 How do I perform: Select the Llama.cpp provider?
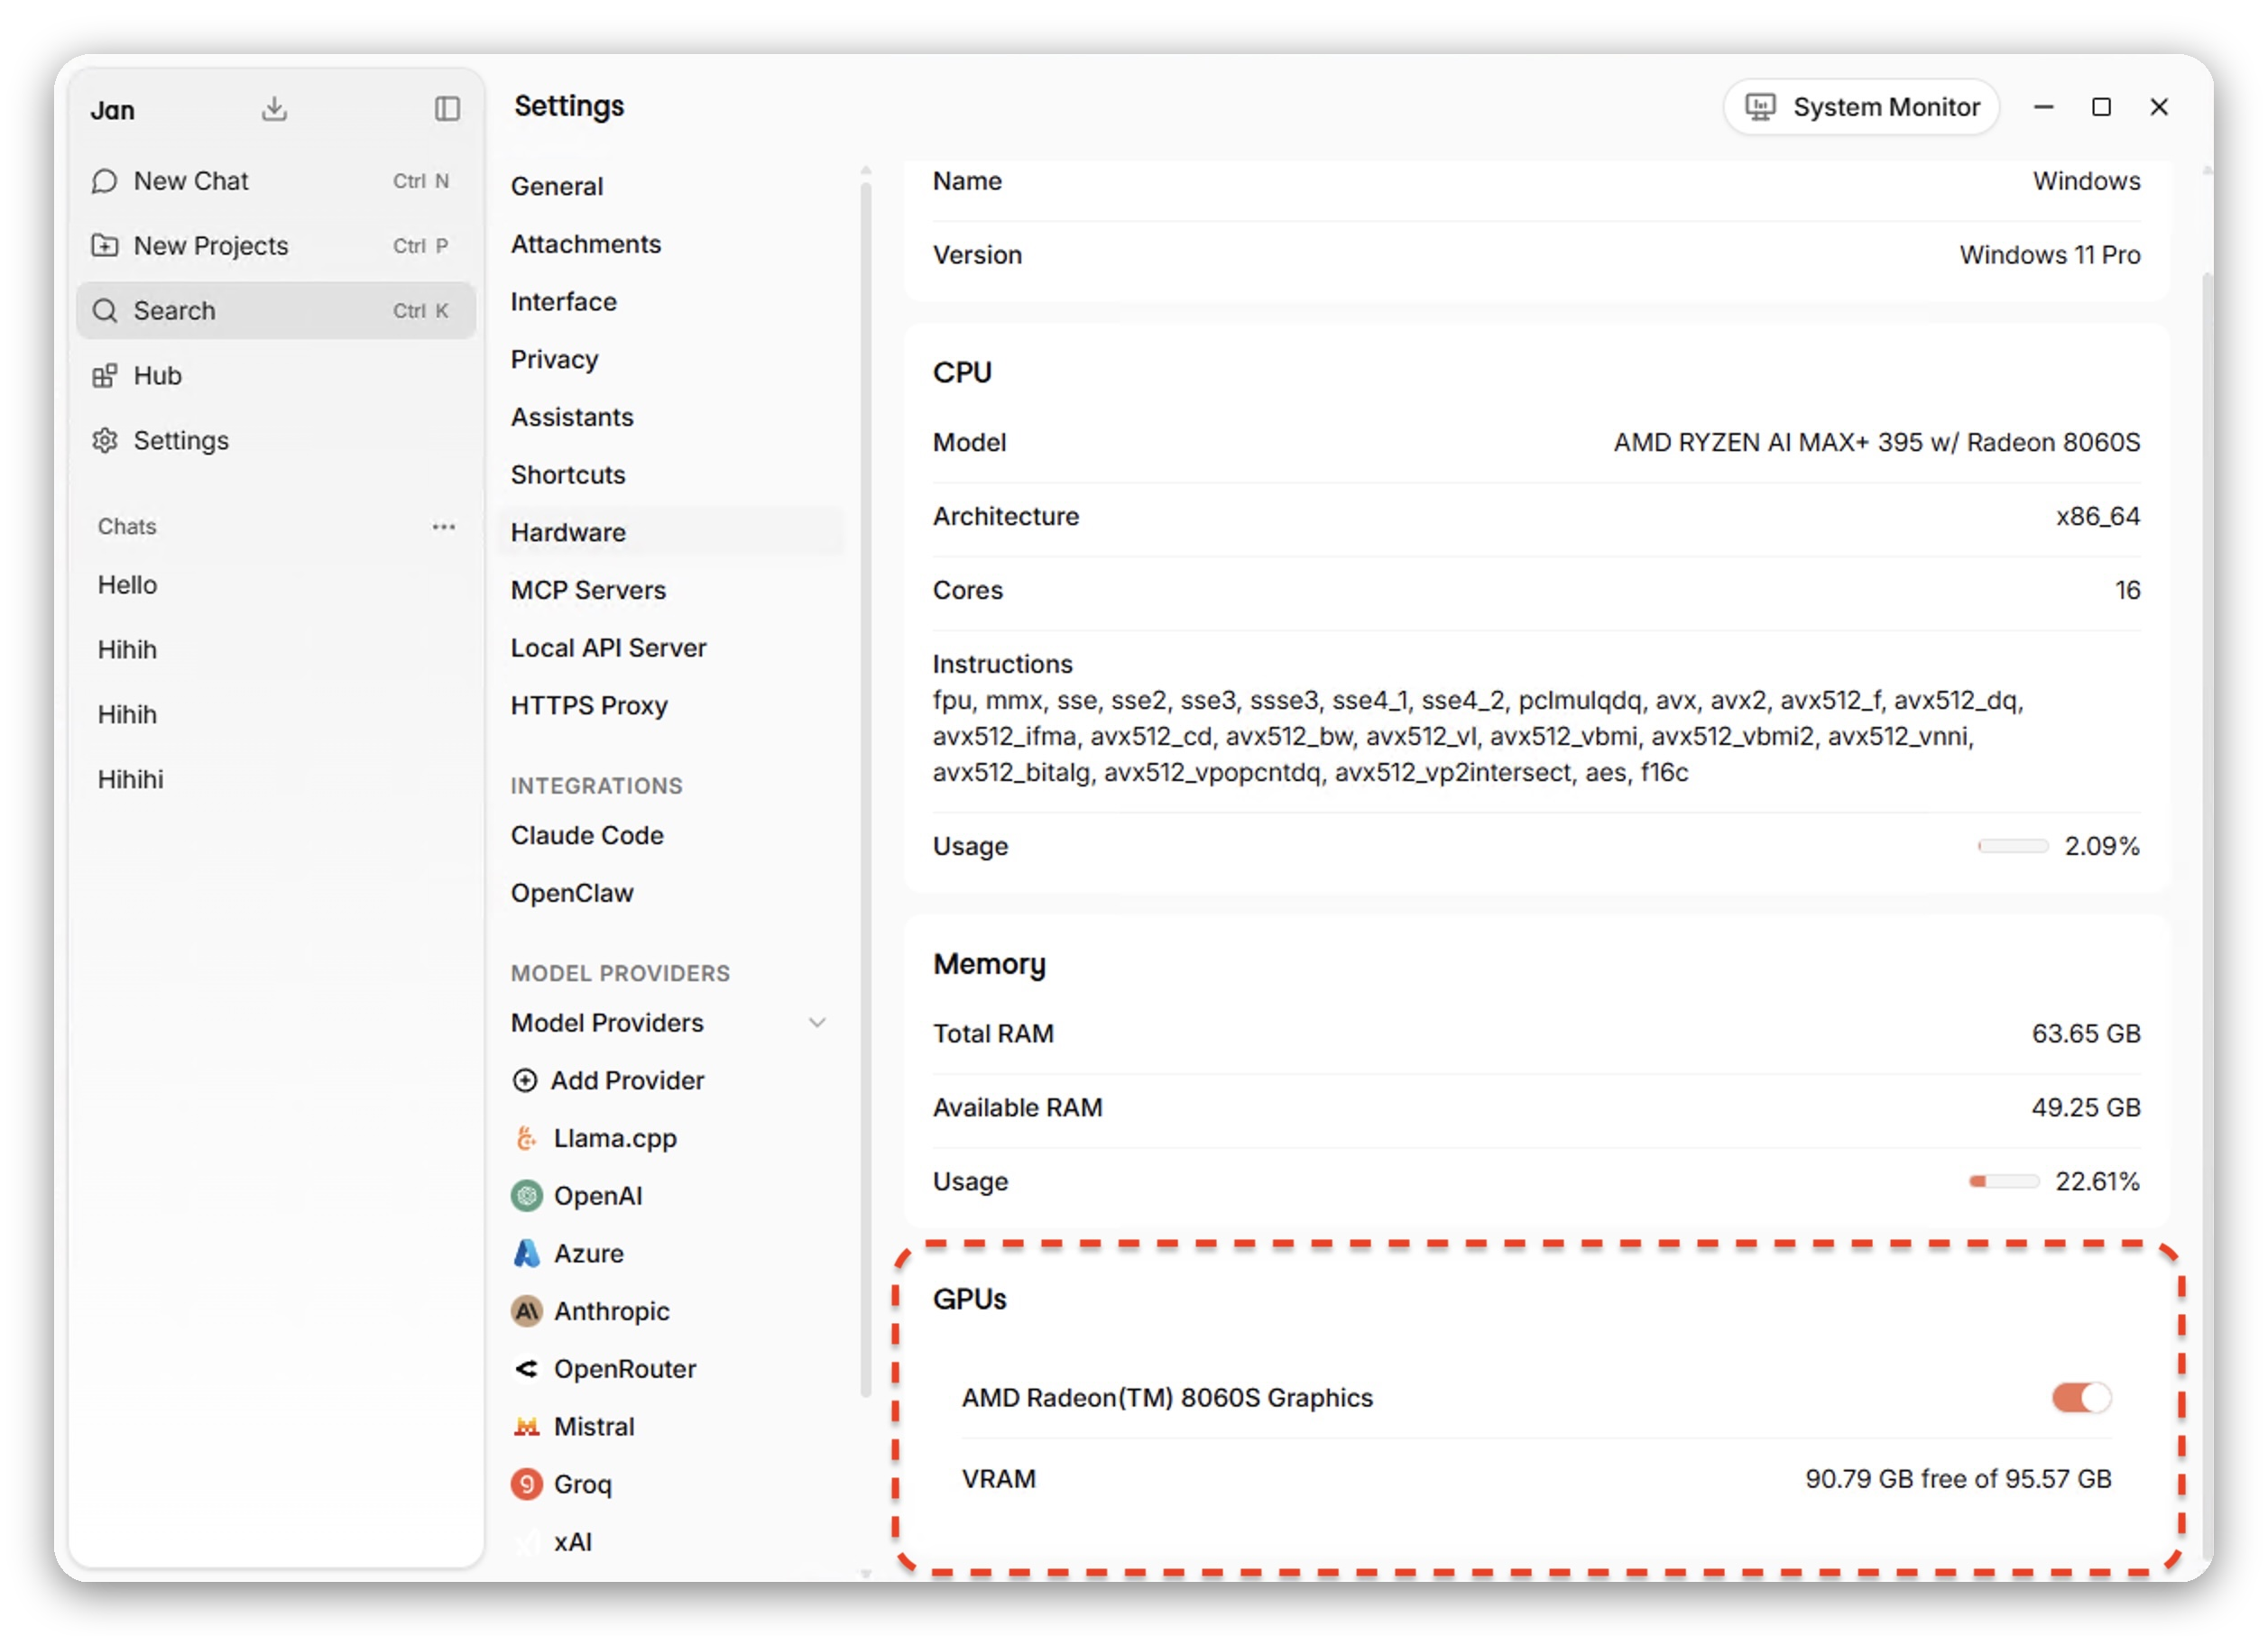[x=614, y=1138]
